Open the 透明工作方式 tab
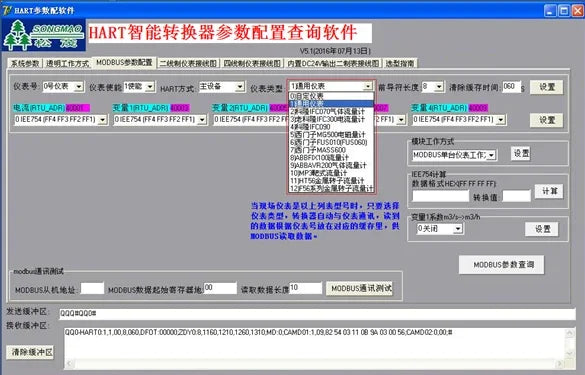 (x=68, y=63)
